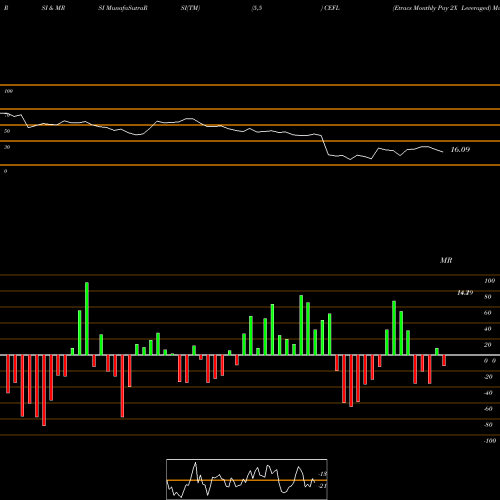Click 'Etracs Monthly Pay 2X Leveraged' title
500x500 pixels.
442,8
